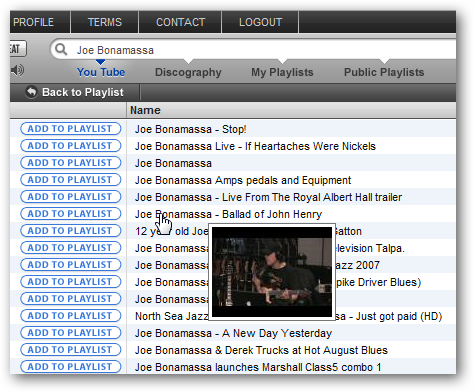Select 'Joe Bonamassa & Derek Trucks at Hot August Blues'
Screen dimensions: 474x392
(261, 350)
